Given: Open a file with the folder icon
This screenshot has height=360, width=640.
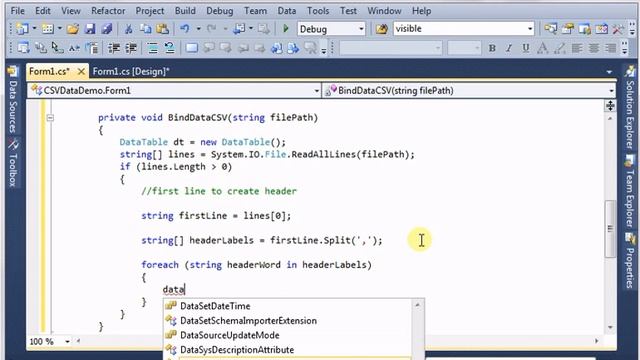Looking at the screenshot, I should 73,29.
